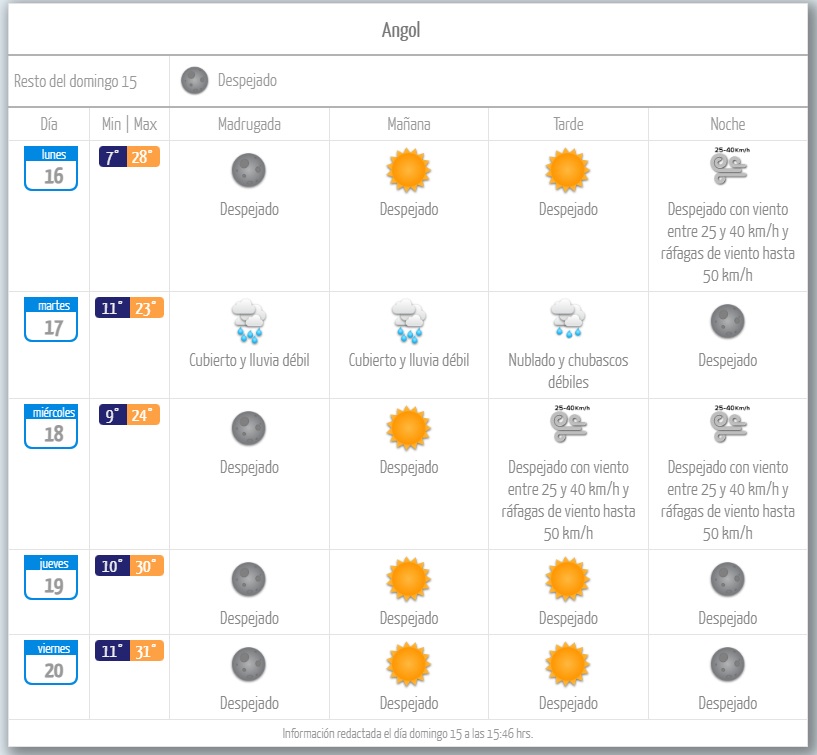Click Tuesday night's moon icon
This screenshot has height=755, width=817.
tap(727, 321)
